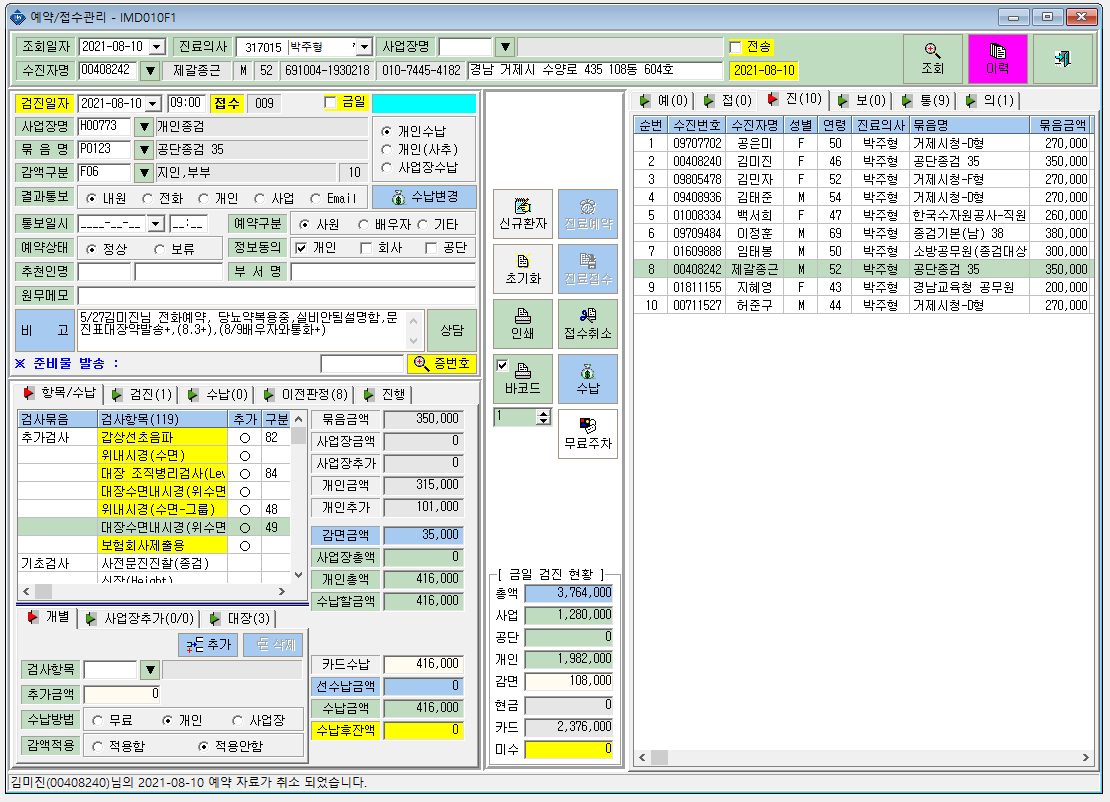Screen dimensions: 1110x802
Task: Open the pink 이력 history button
Action: [997, 59]
